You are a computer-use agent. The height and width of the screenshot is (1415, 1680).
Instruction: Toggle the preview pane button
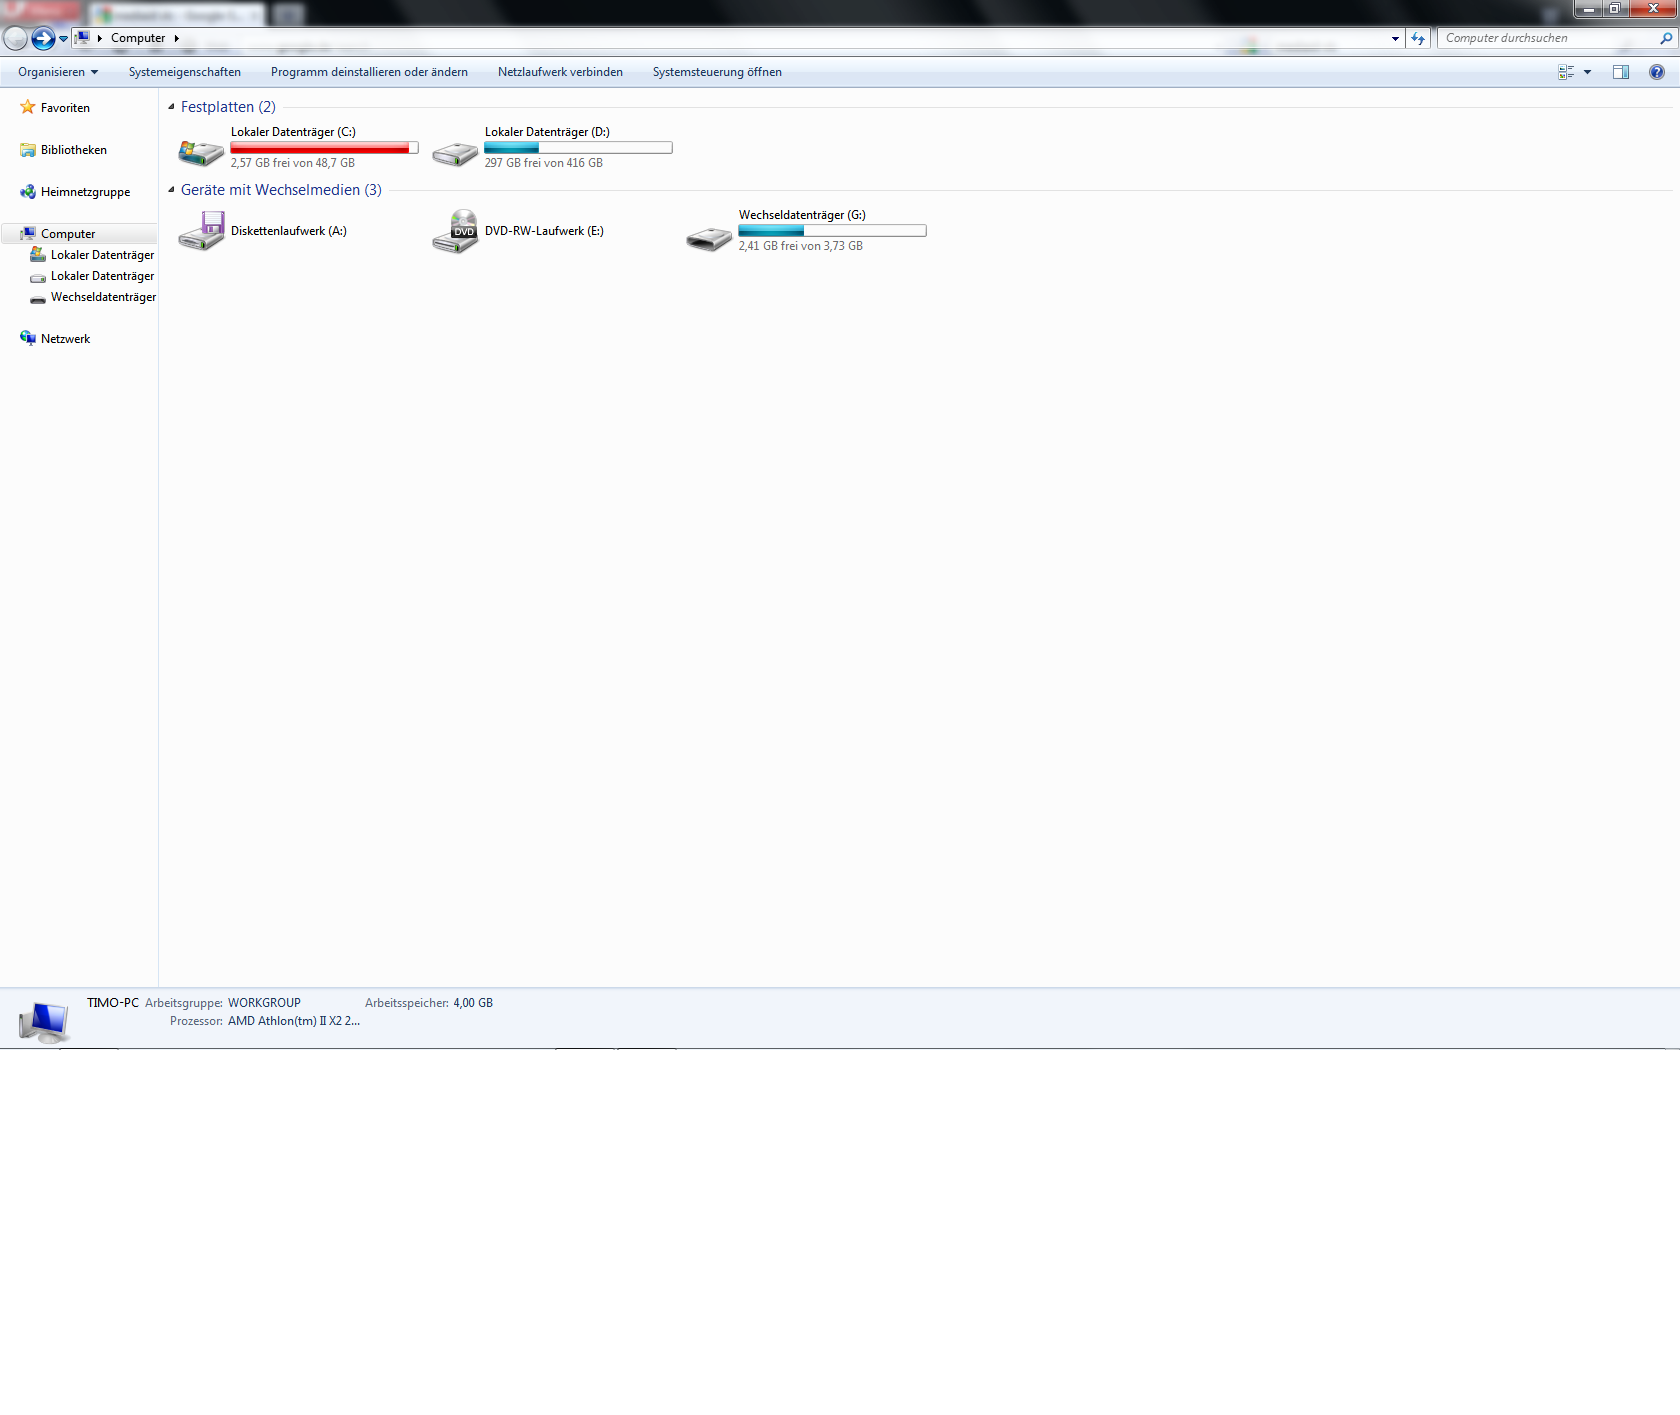pos(1621,72)
